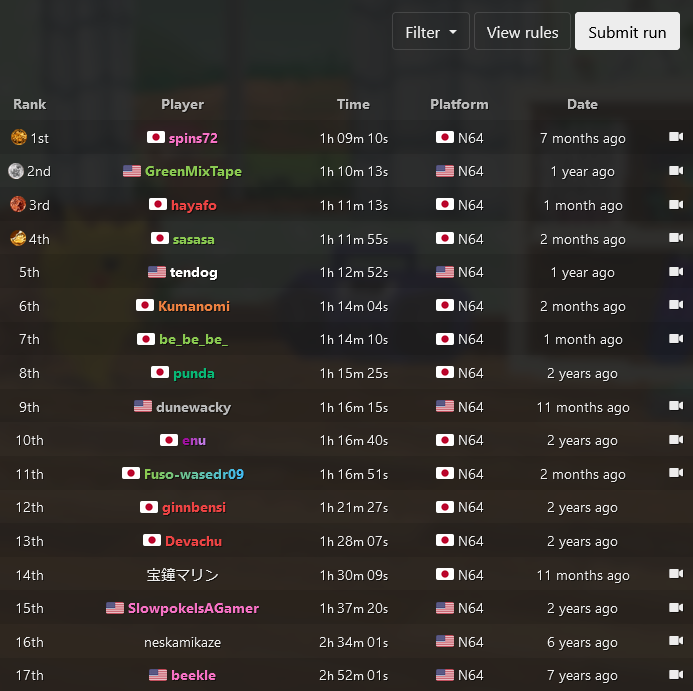Click the video icon on dunewacky's row

pos(676,405)
